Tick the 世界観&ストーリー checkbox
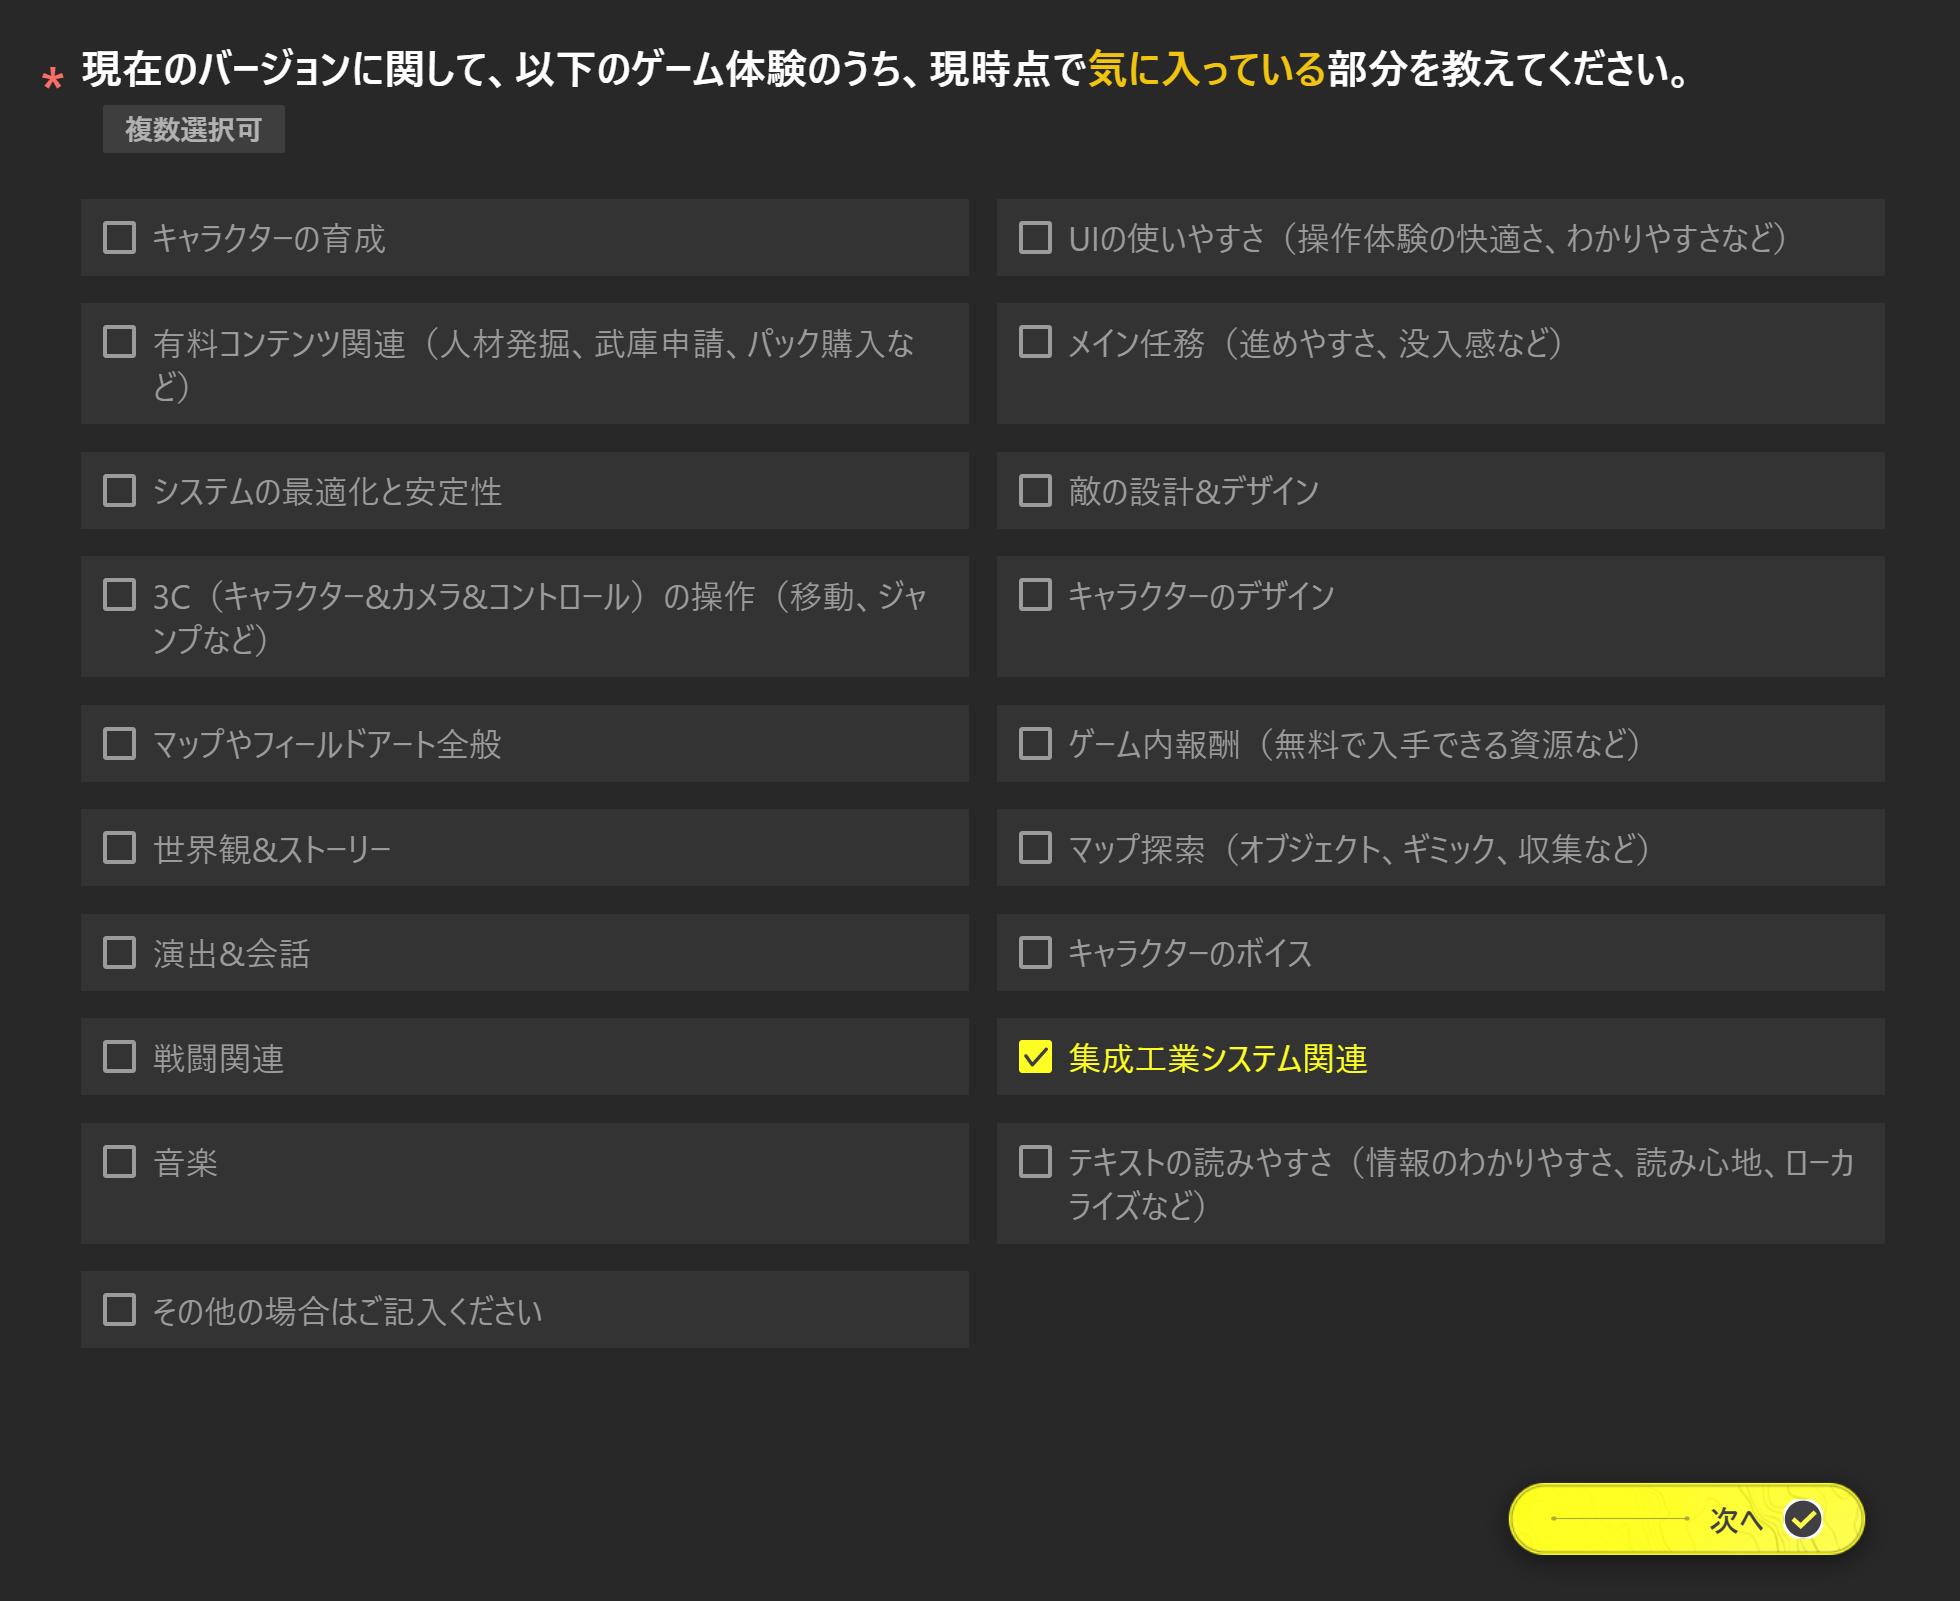The image size is (1960, 1601). click(120, 848)
